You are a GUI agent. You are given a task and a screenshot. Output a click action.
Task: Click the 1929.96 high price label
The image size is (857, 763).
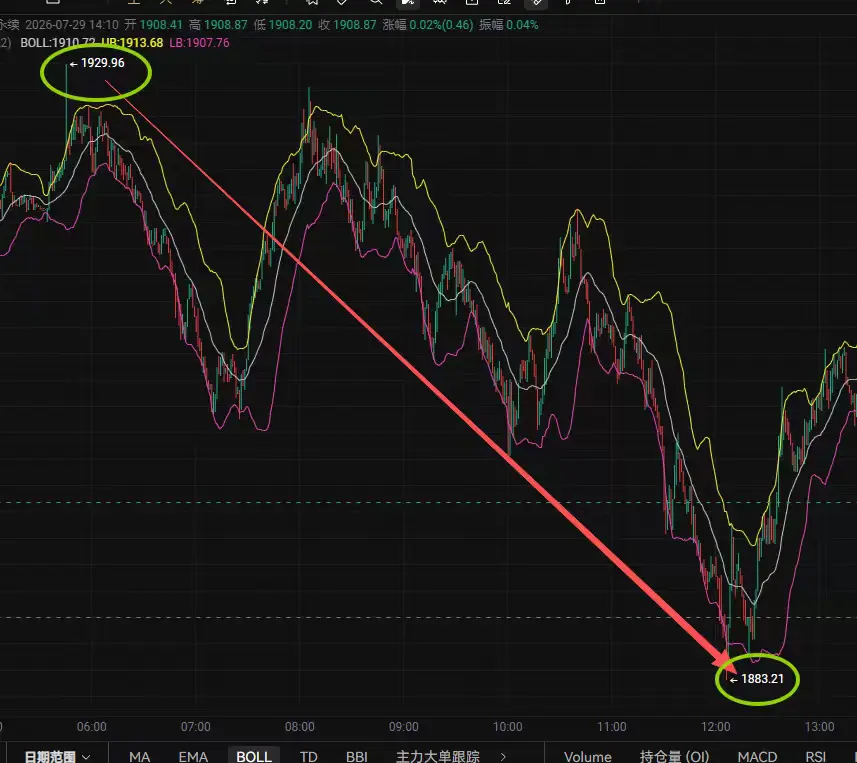pyautogui.click(x=102, y=63)
